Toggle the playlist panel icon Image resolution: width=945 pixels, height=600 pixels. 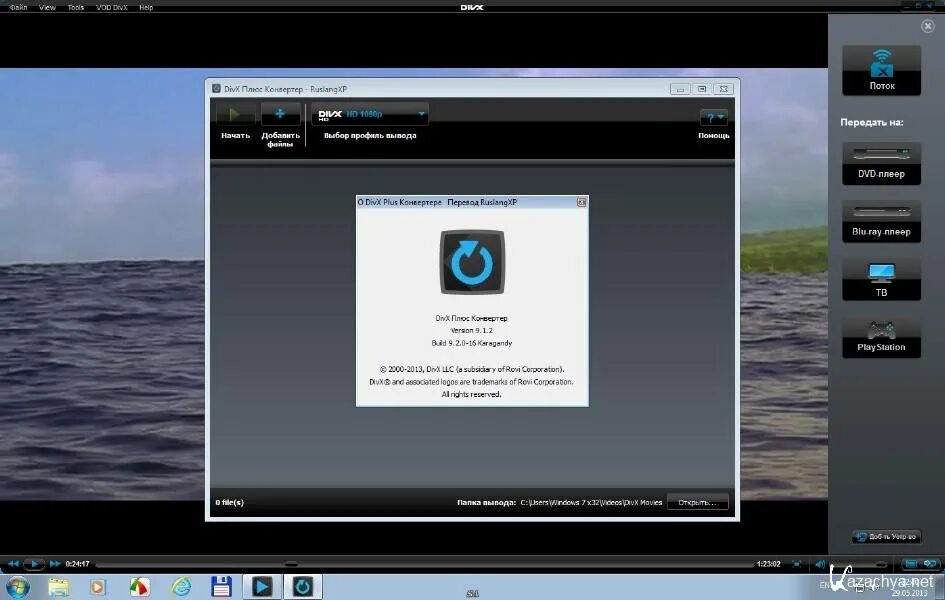coord(911,564)
